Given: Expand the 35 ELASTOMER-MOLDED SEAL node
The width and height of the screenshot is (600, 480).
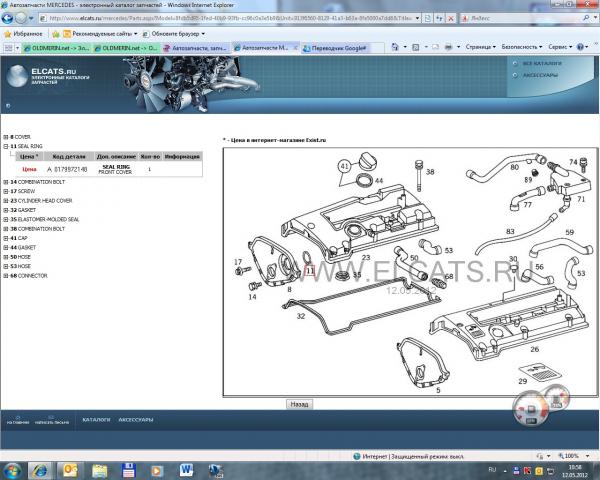Looking at the screenshot, I should [6, 219].
